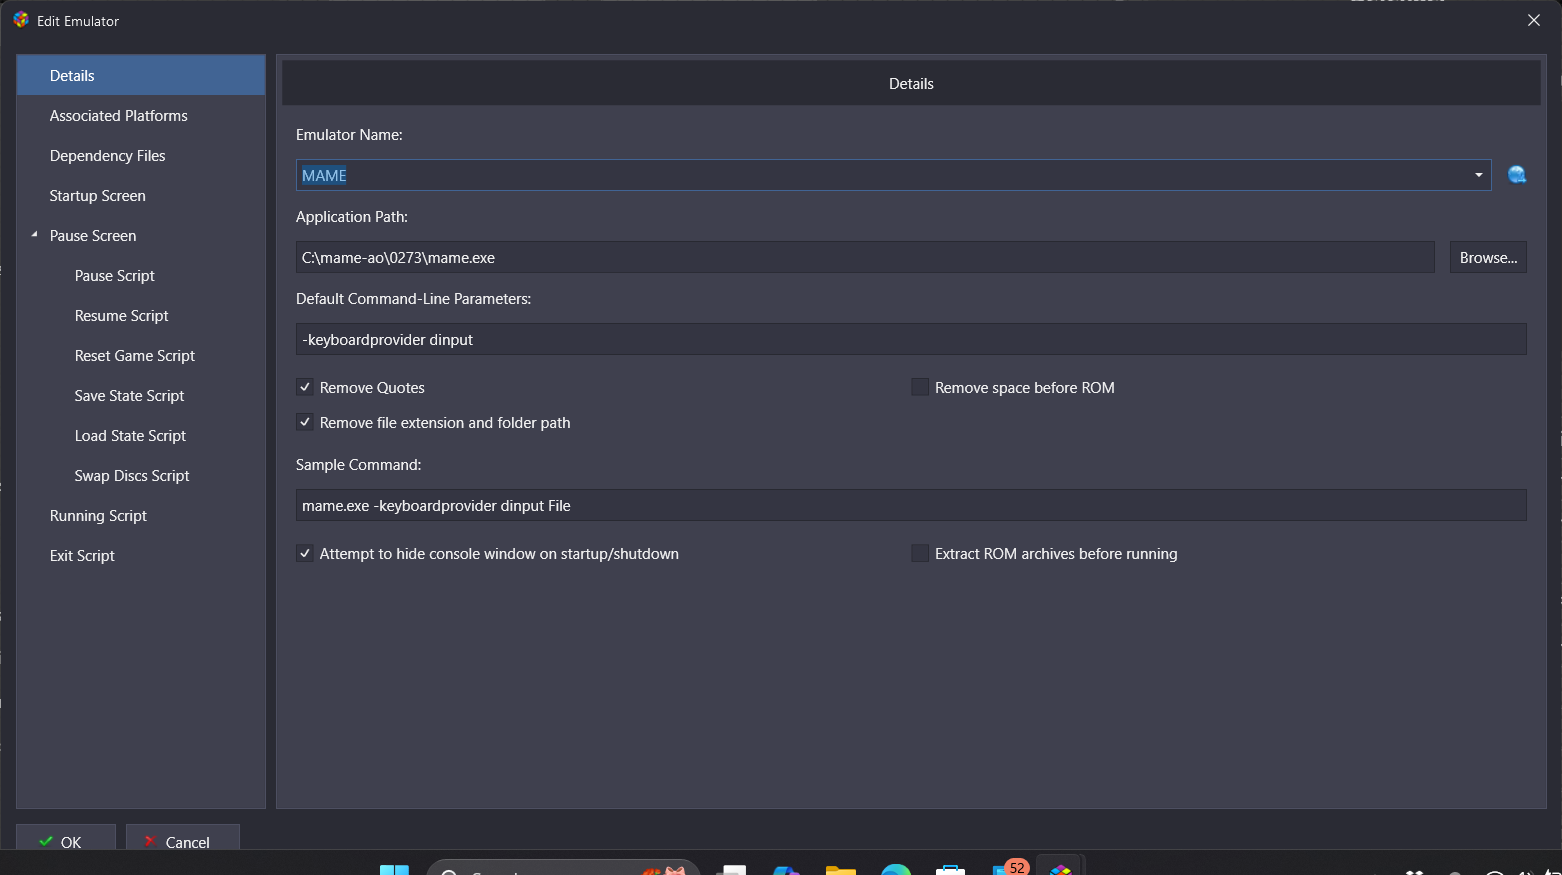
Task: Close the Edit Emulator window
Action: 1534,20
